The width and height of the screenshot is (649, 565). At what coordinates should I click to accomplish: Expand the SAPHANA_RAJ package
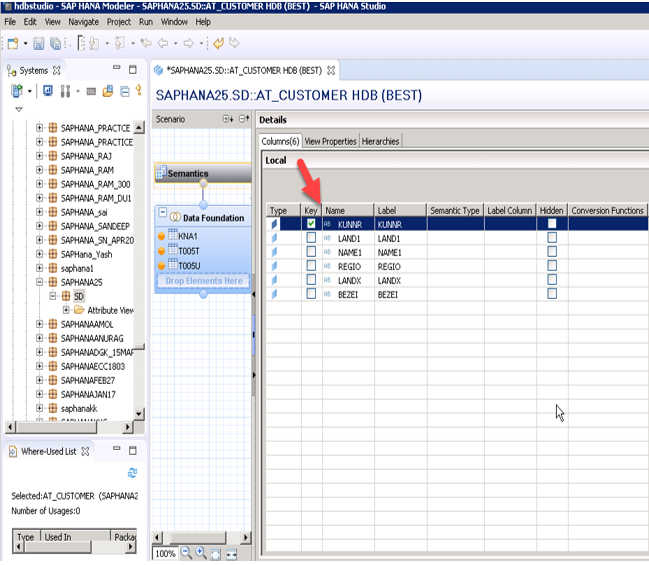[x=39, y=156]
